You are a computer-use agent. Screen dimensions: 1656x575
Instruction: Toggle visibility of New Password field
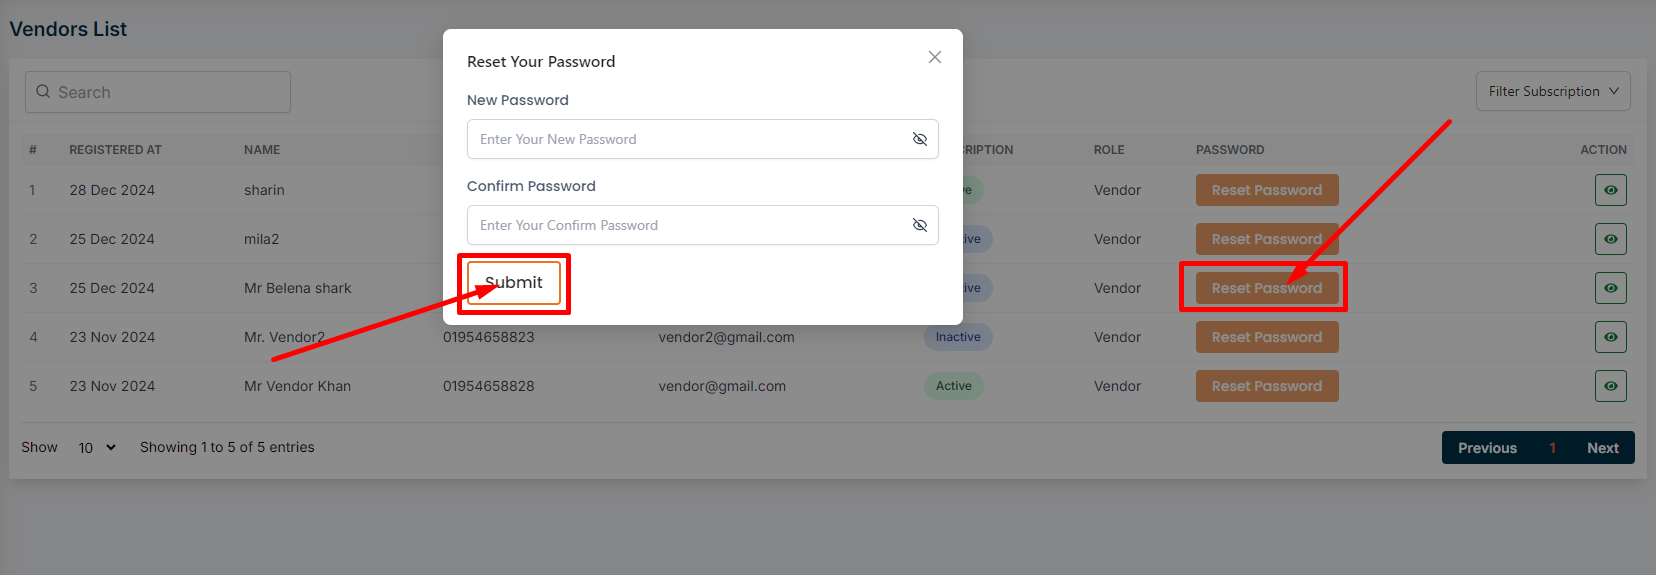coord(919,139)
